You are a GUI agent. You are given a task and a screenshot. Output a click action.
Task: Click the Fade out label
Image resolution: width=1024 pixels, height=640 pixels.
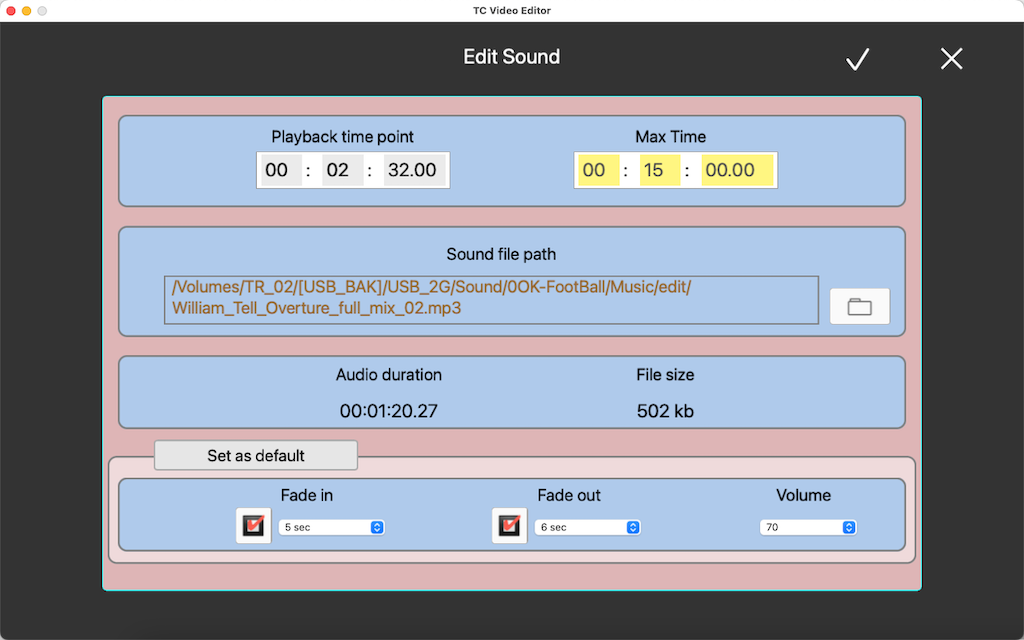[569, 495]
